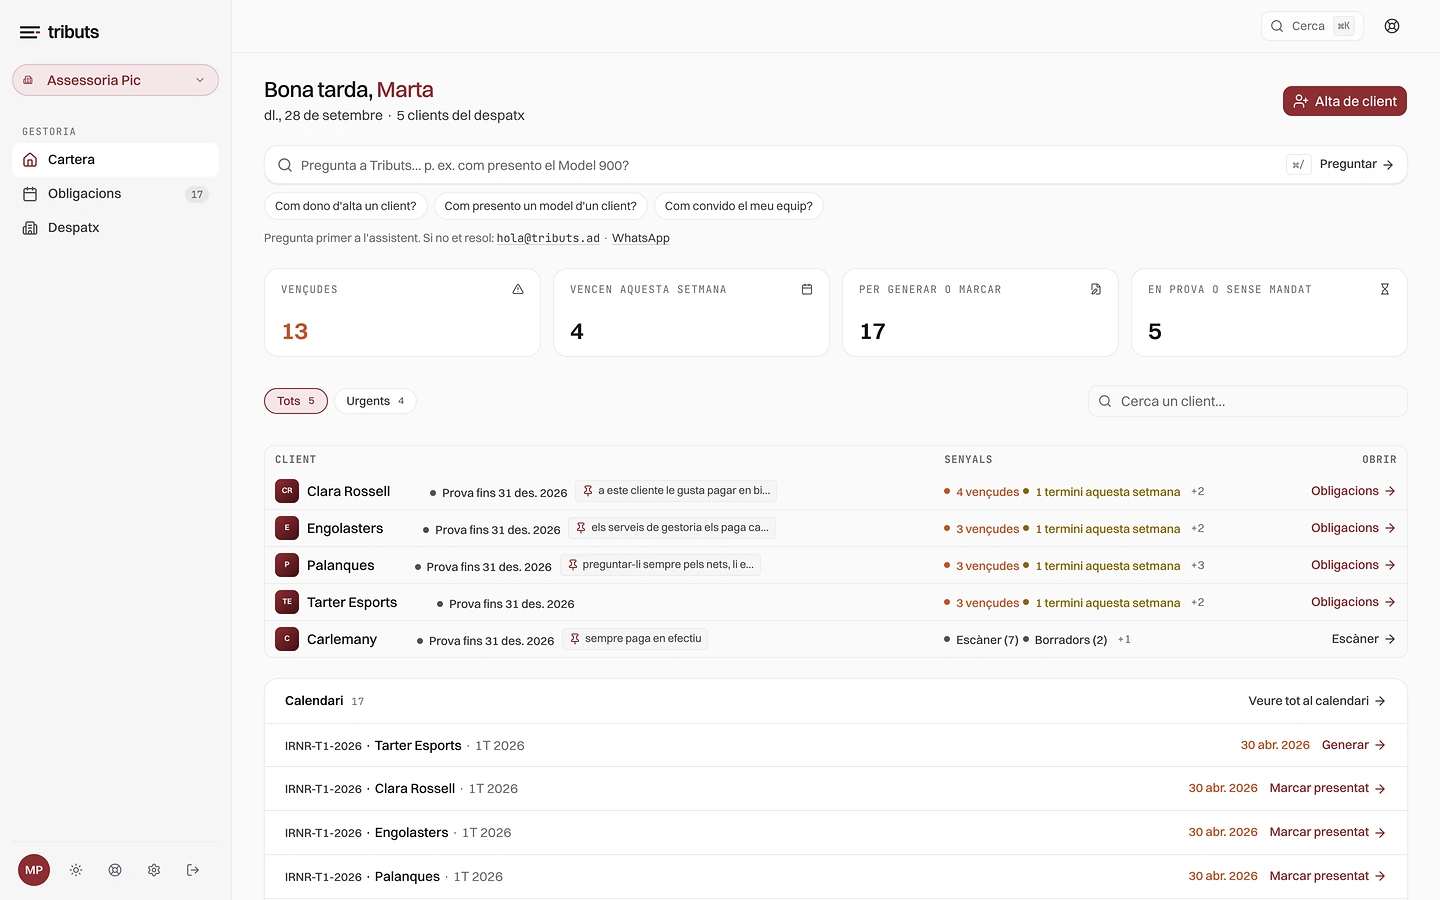This screenshot has height=900, width=1440.
Task: Open the Cartera section in sidebar
Action: (115, 159)
